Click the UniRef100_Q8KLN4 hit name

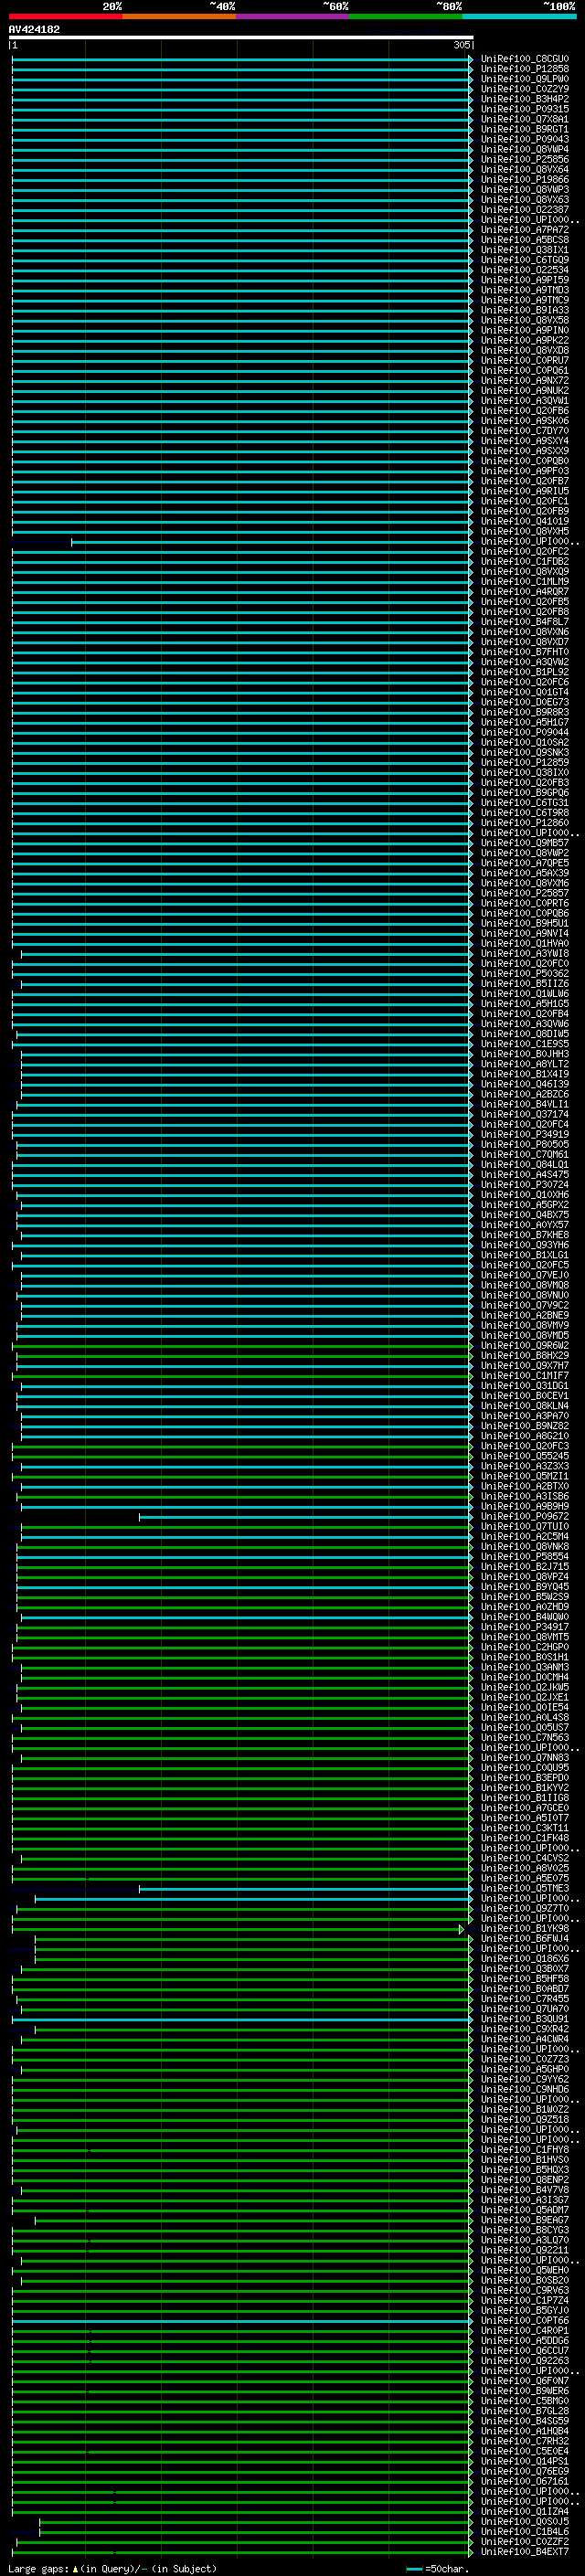coord(525,1406)
